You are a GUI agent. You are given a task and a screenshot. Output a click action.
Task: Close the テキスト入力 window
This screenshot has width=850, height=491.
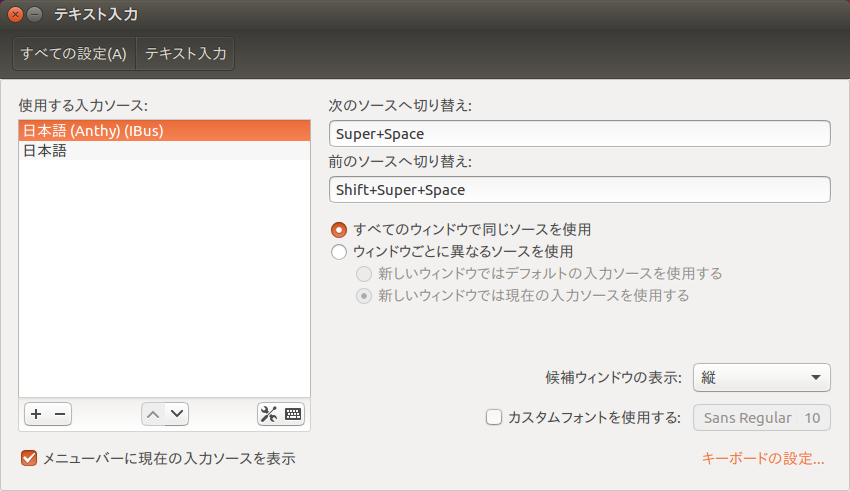click(15, 14)
